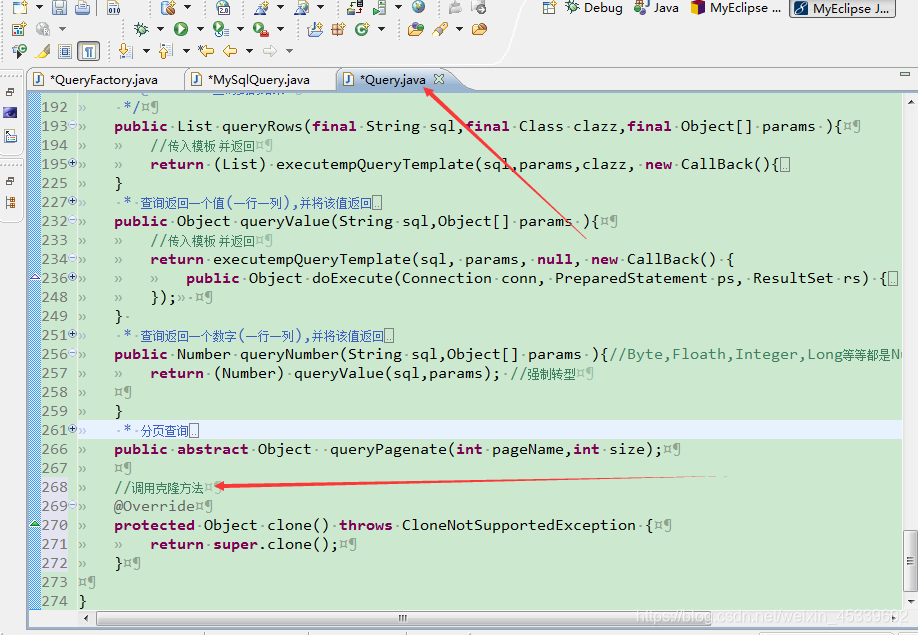Expand the folded comment at line 261

tap(73, 429)
